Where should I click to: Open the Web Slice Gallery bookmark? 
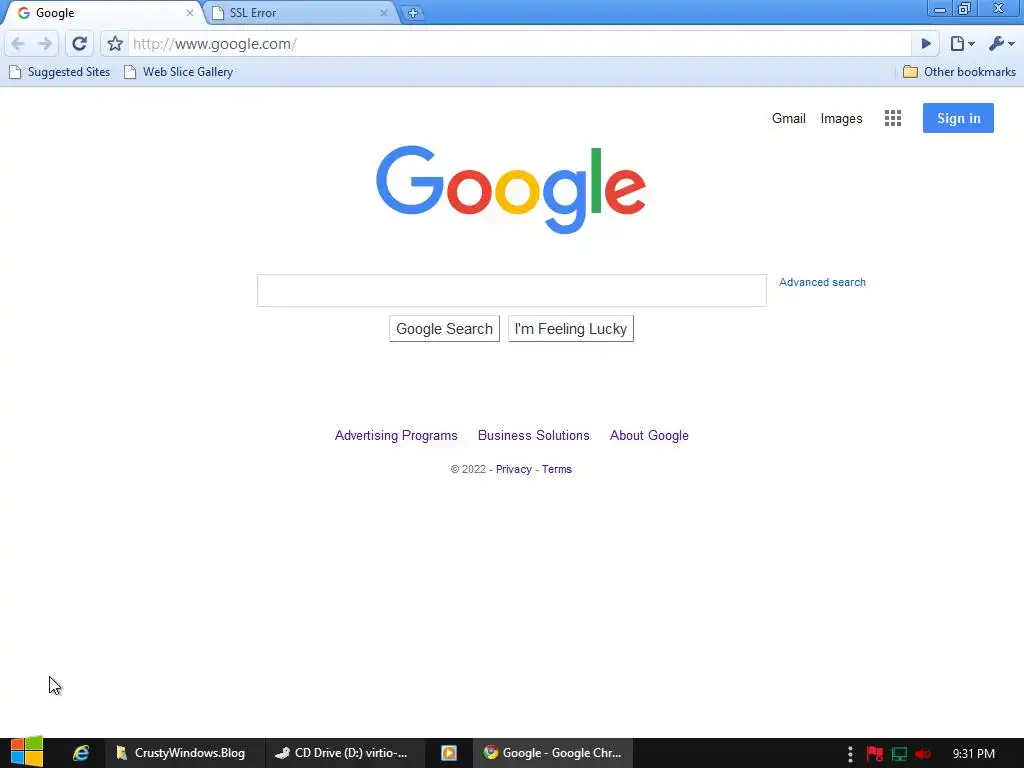(x=178, y=72)
